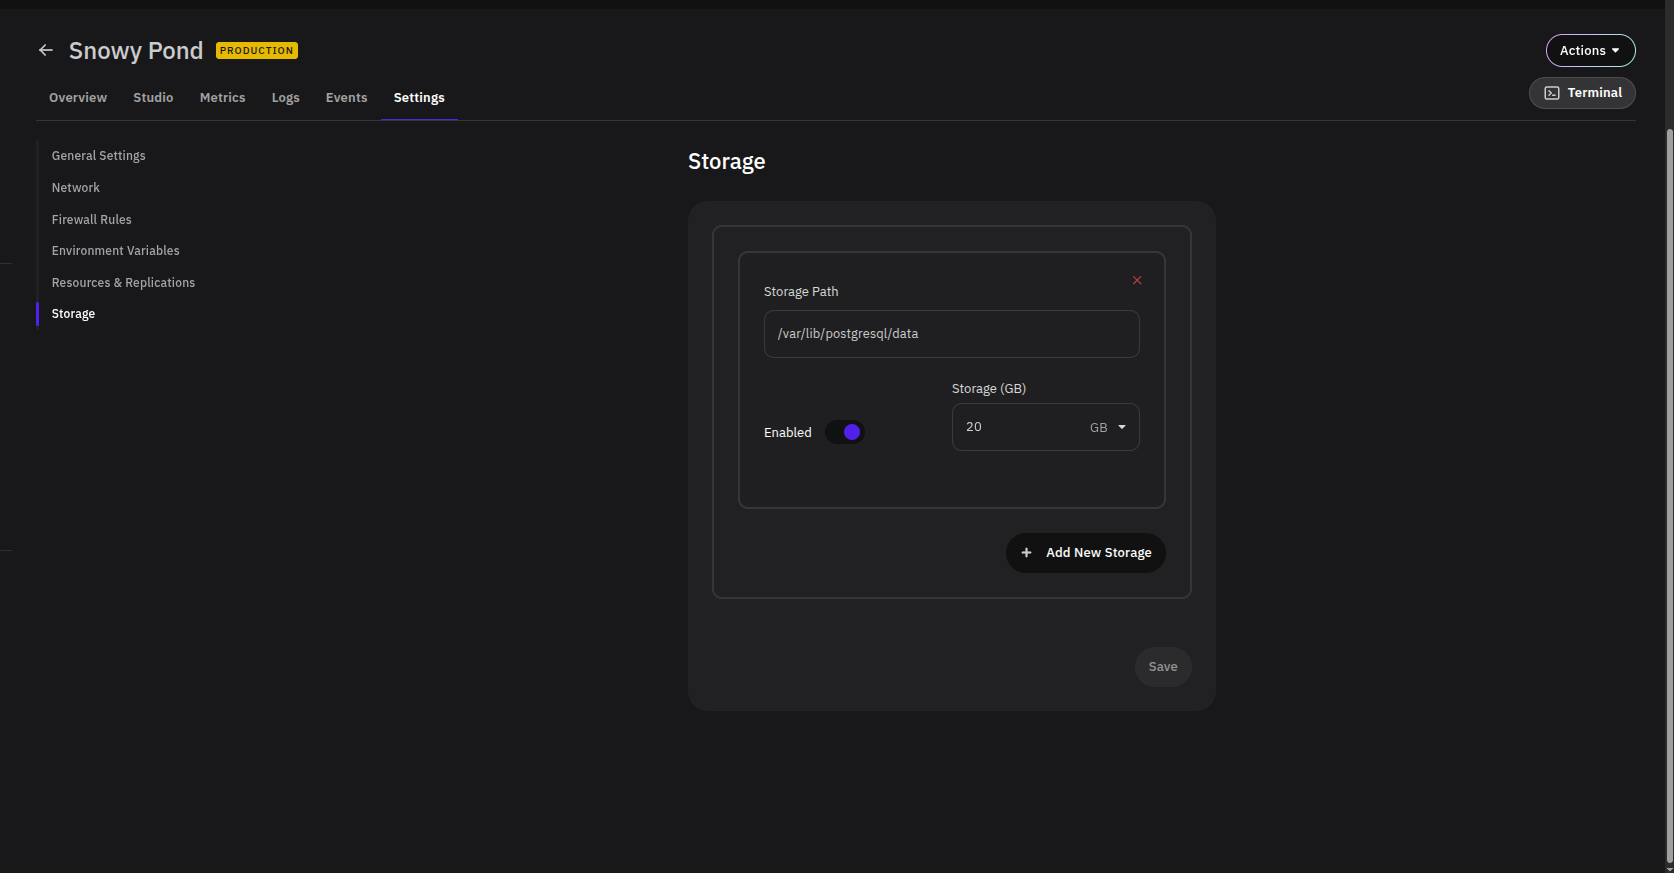Open Firewall Rules section

click(92, 220)
